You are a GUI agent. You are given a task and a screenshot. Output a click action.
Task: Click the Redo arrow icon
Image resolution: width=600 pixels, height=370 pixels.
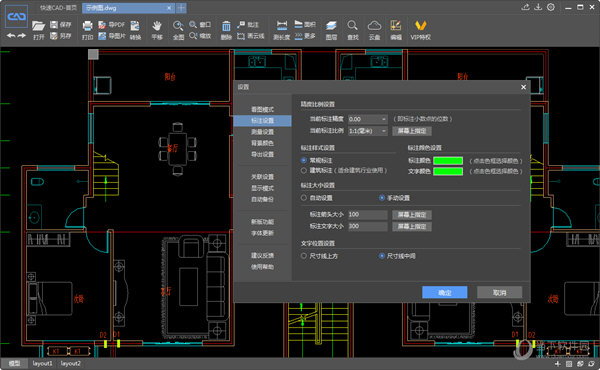pyautogui.click(x=21, y=36)
